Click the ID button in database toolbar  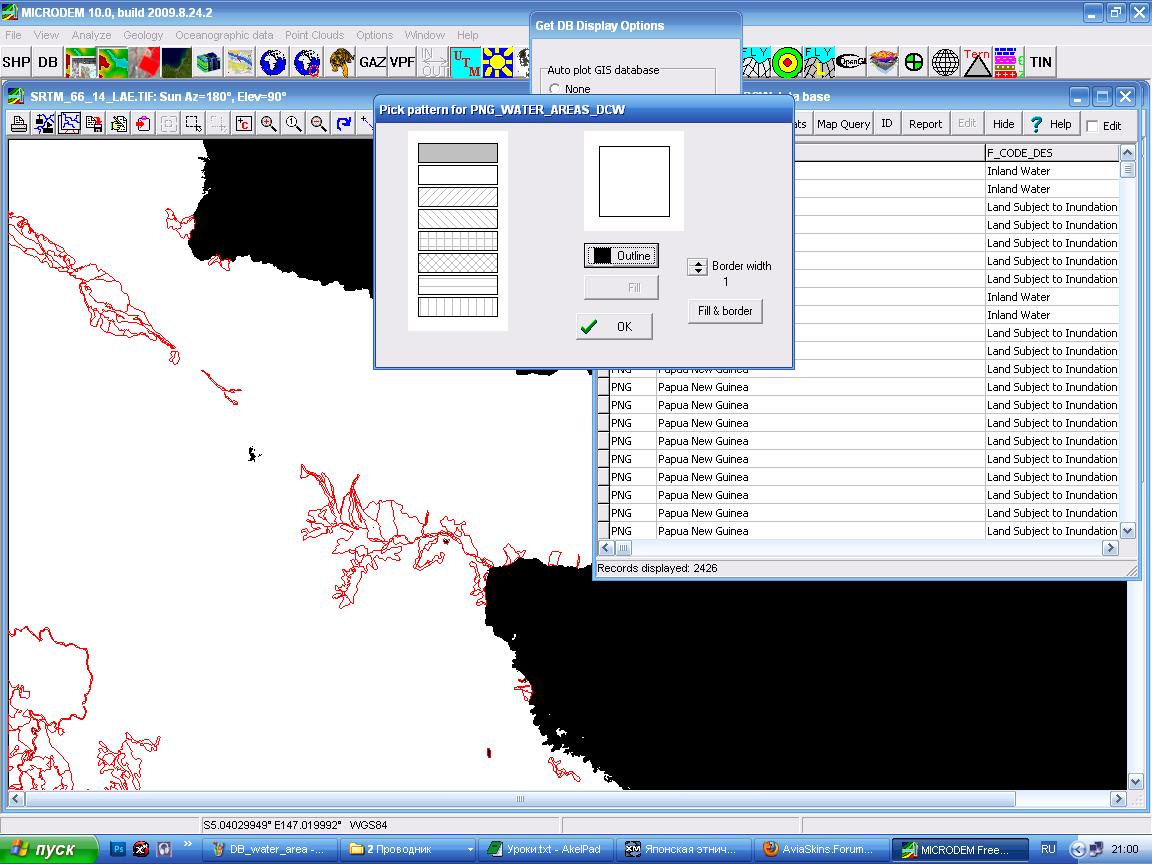coord(887,123)
